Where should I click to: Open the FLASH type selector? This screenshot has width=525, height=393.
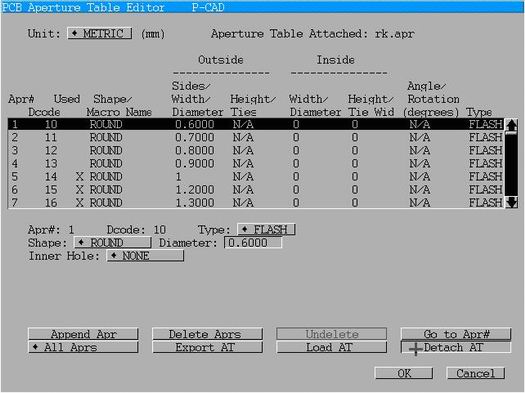266,230
